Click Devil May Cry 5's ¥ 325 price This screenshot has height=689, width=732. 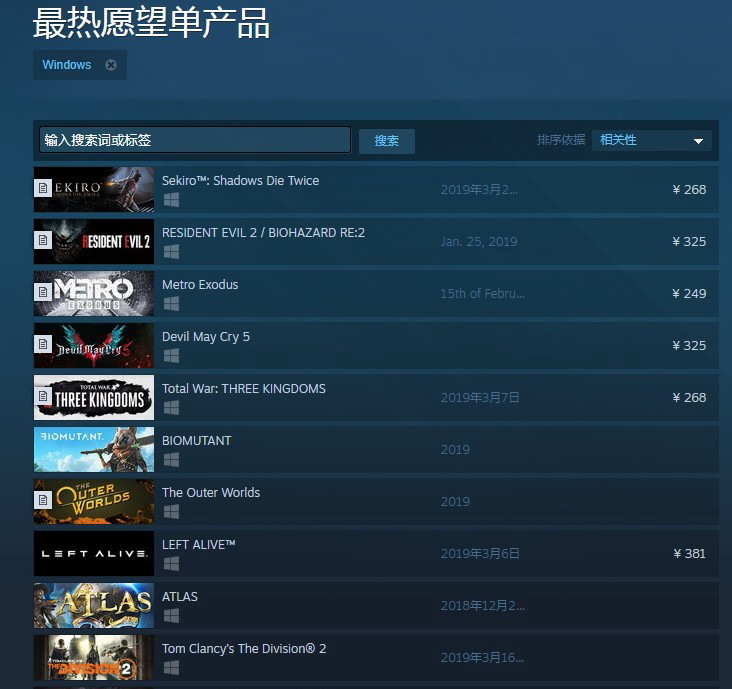pyautogui.click(x=689, y=345)
